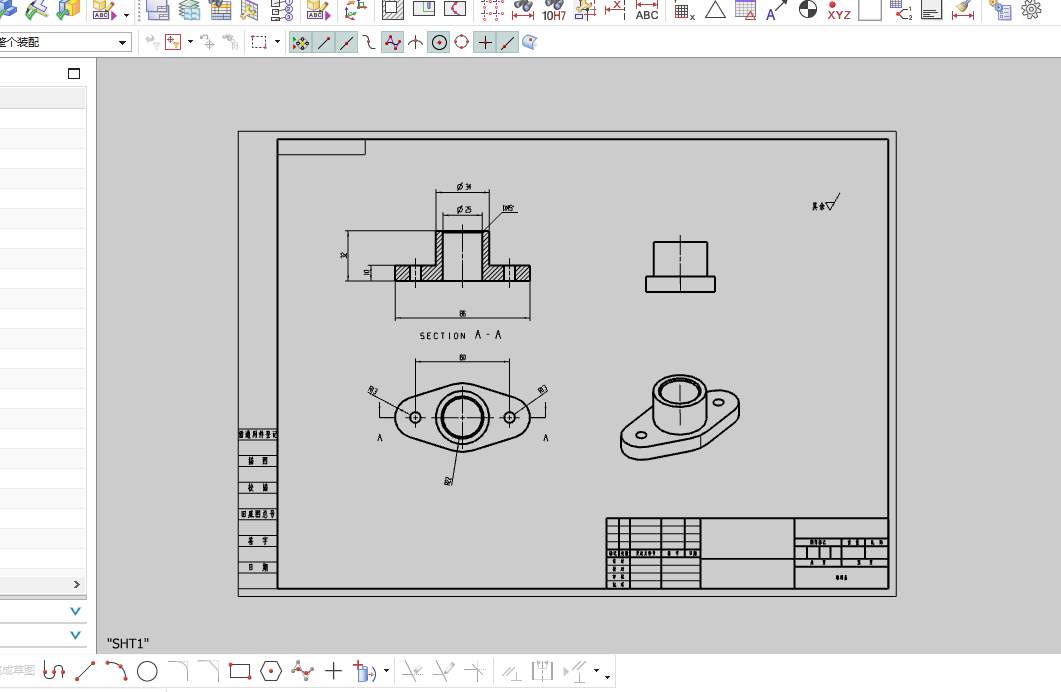Select the rectangle sketch tool
The width and height of the screenshot is (1061, 692).
[x=239, y=671]
